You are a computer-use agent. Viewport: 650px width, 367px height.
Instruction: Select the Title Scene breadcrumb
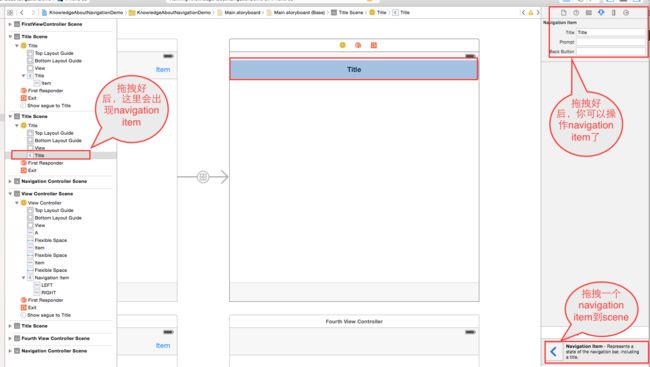tap(347, 12)
